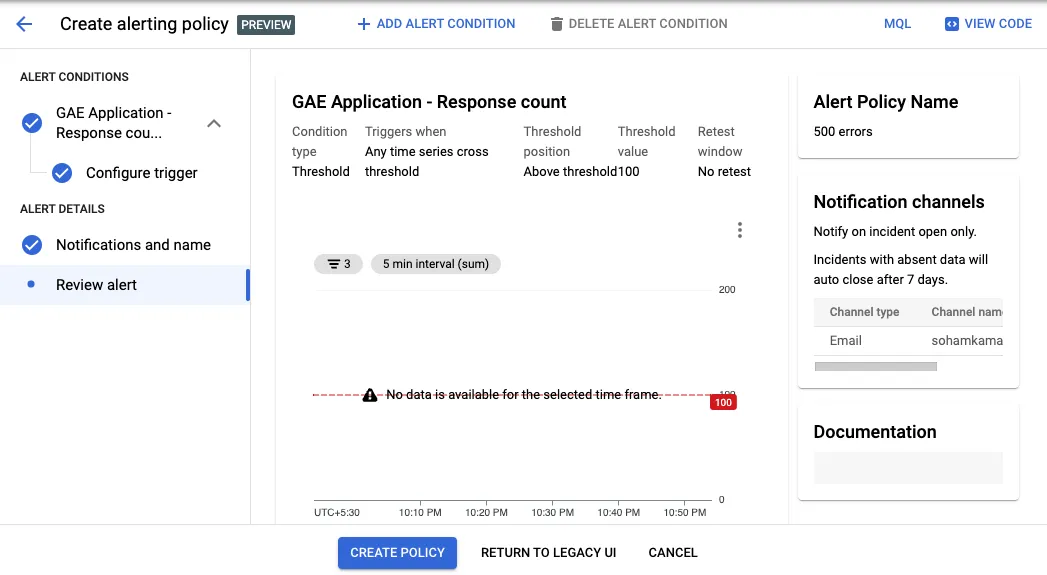Collapse the GAE Application condition chevron

coord(213,123)
